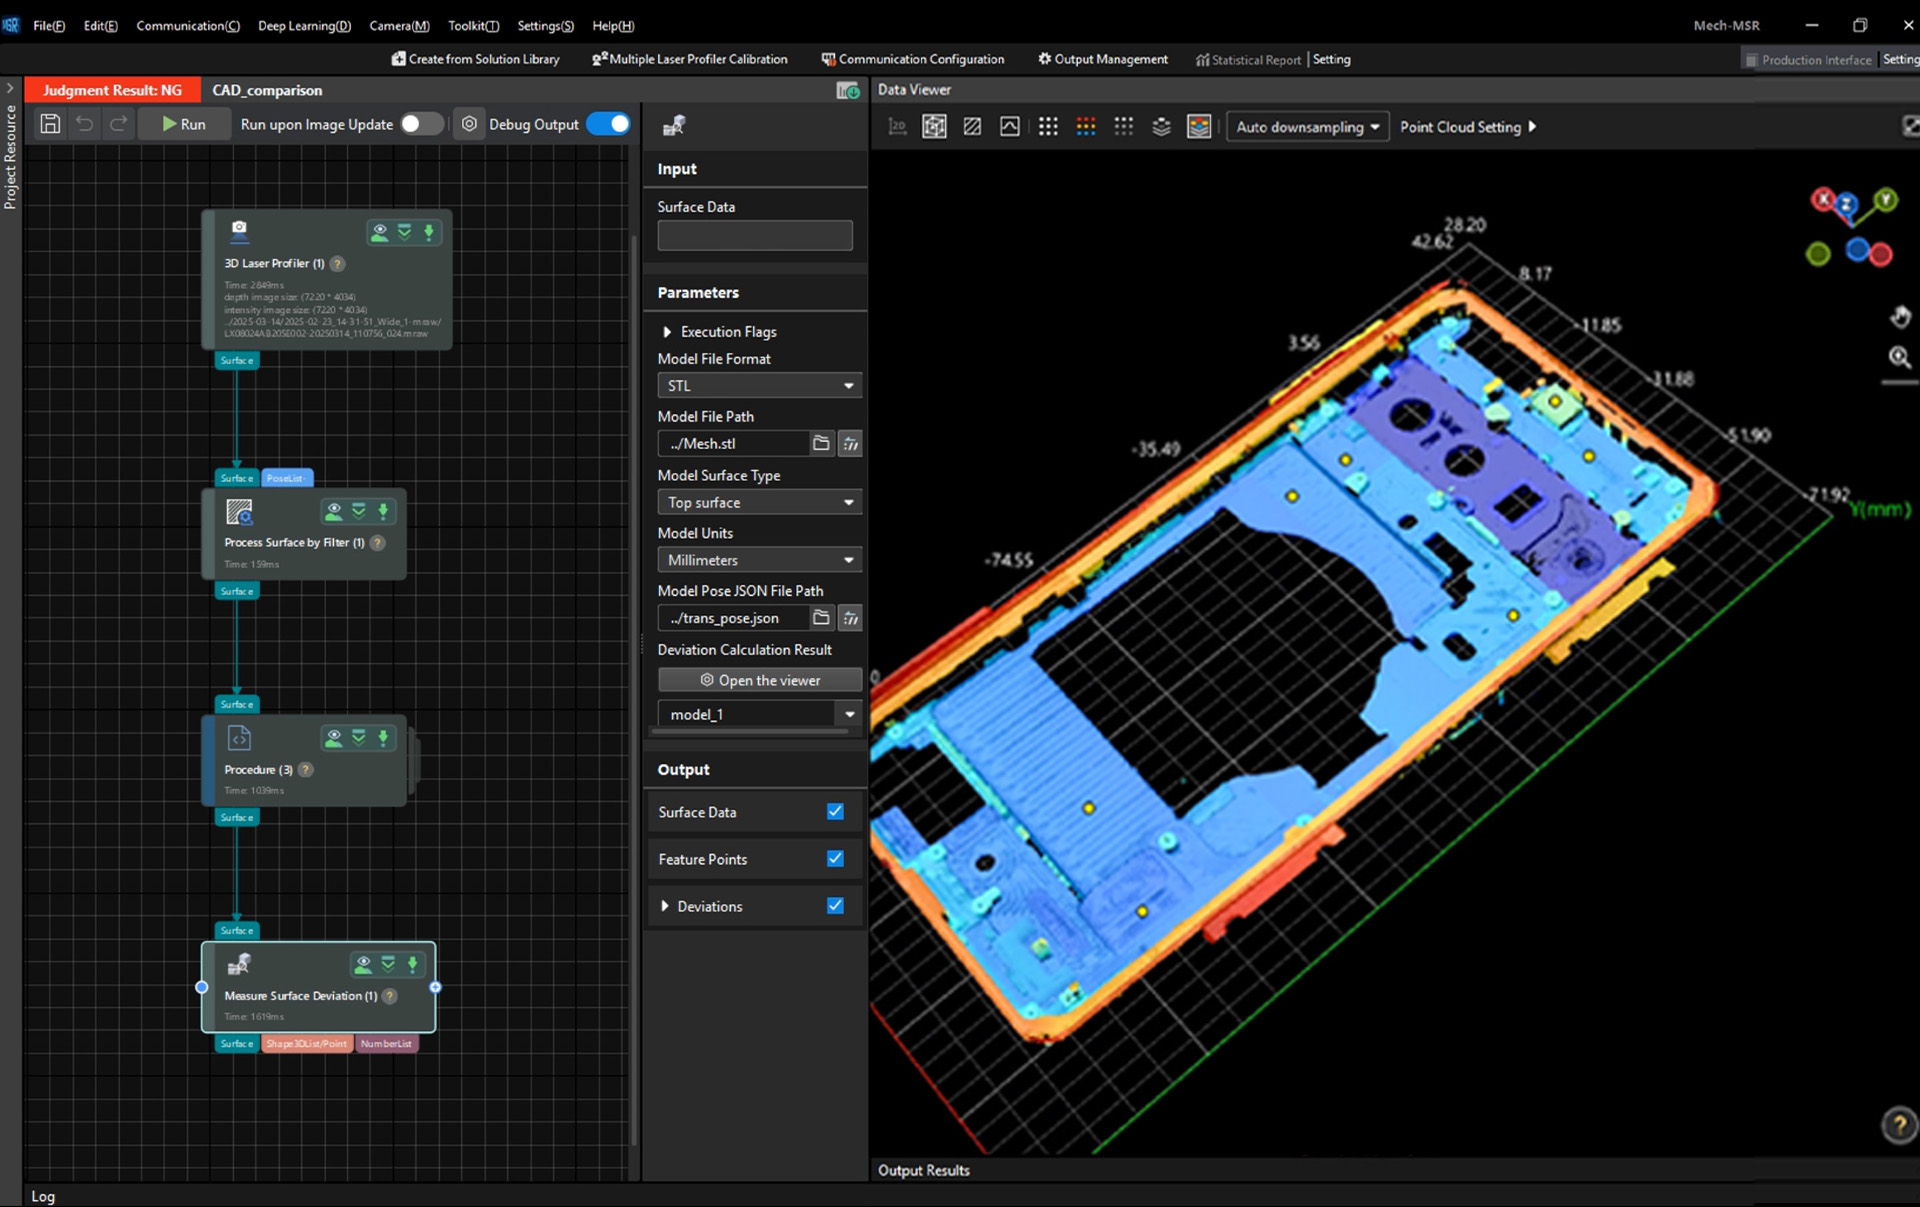Open the Model Surface Type dropdown

pos(759,503)
